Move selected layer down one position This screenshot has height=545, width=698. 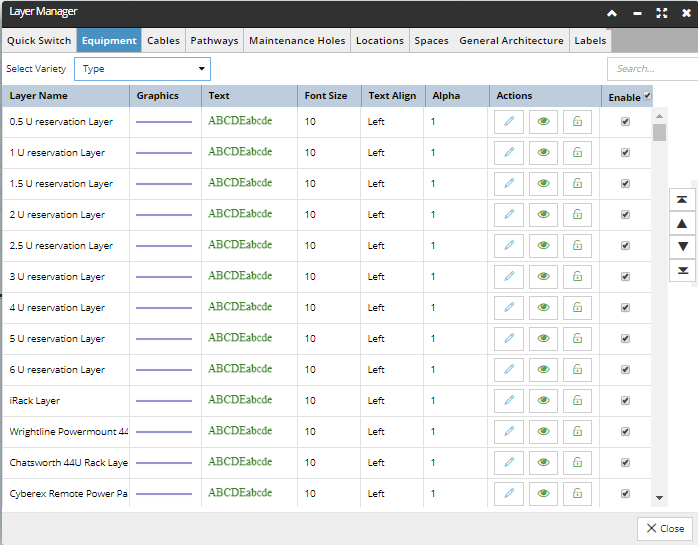click(x=682, y=247)
